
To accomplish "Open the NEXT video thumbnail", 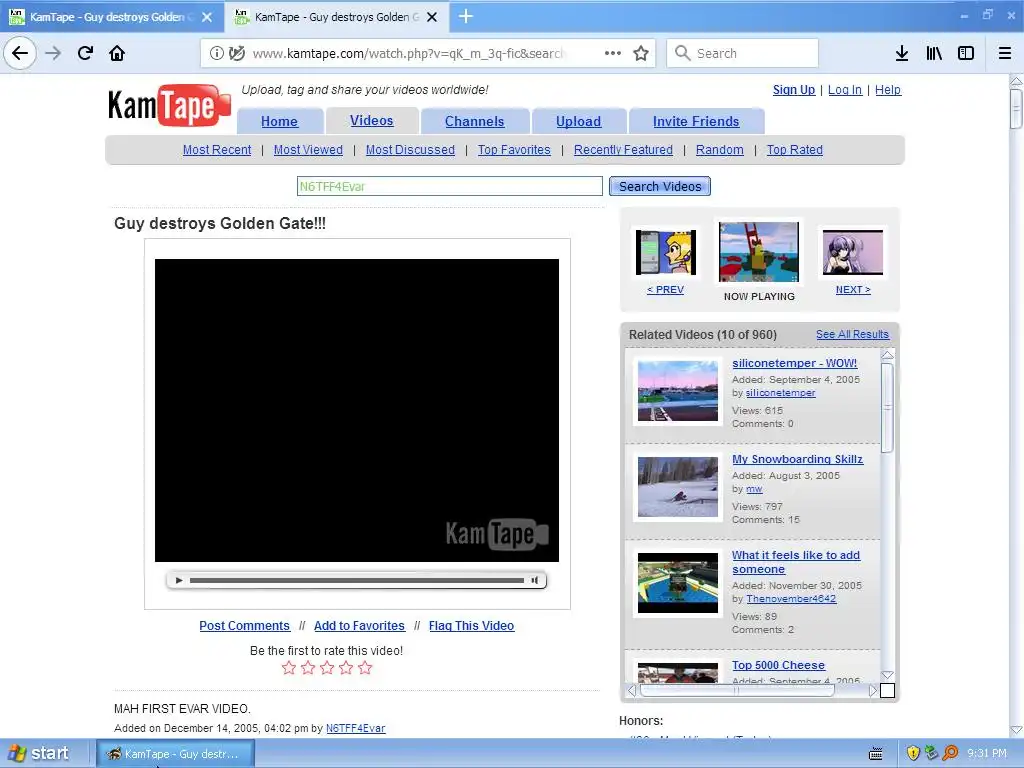I will [x=853, y=252].
